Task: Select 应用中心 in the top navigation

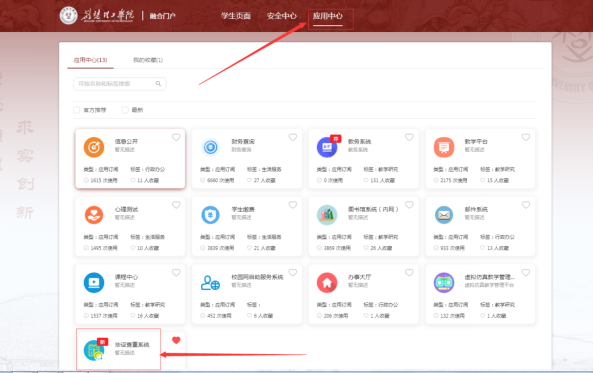Action: coord(328,16)
